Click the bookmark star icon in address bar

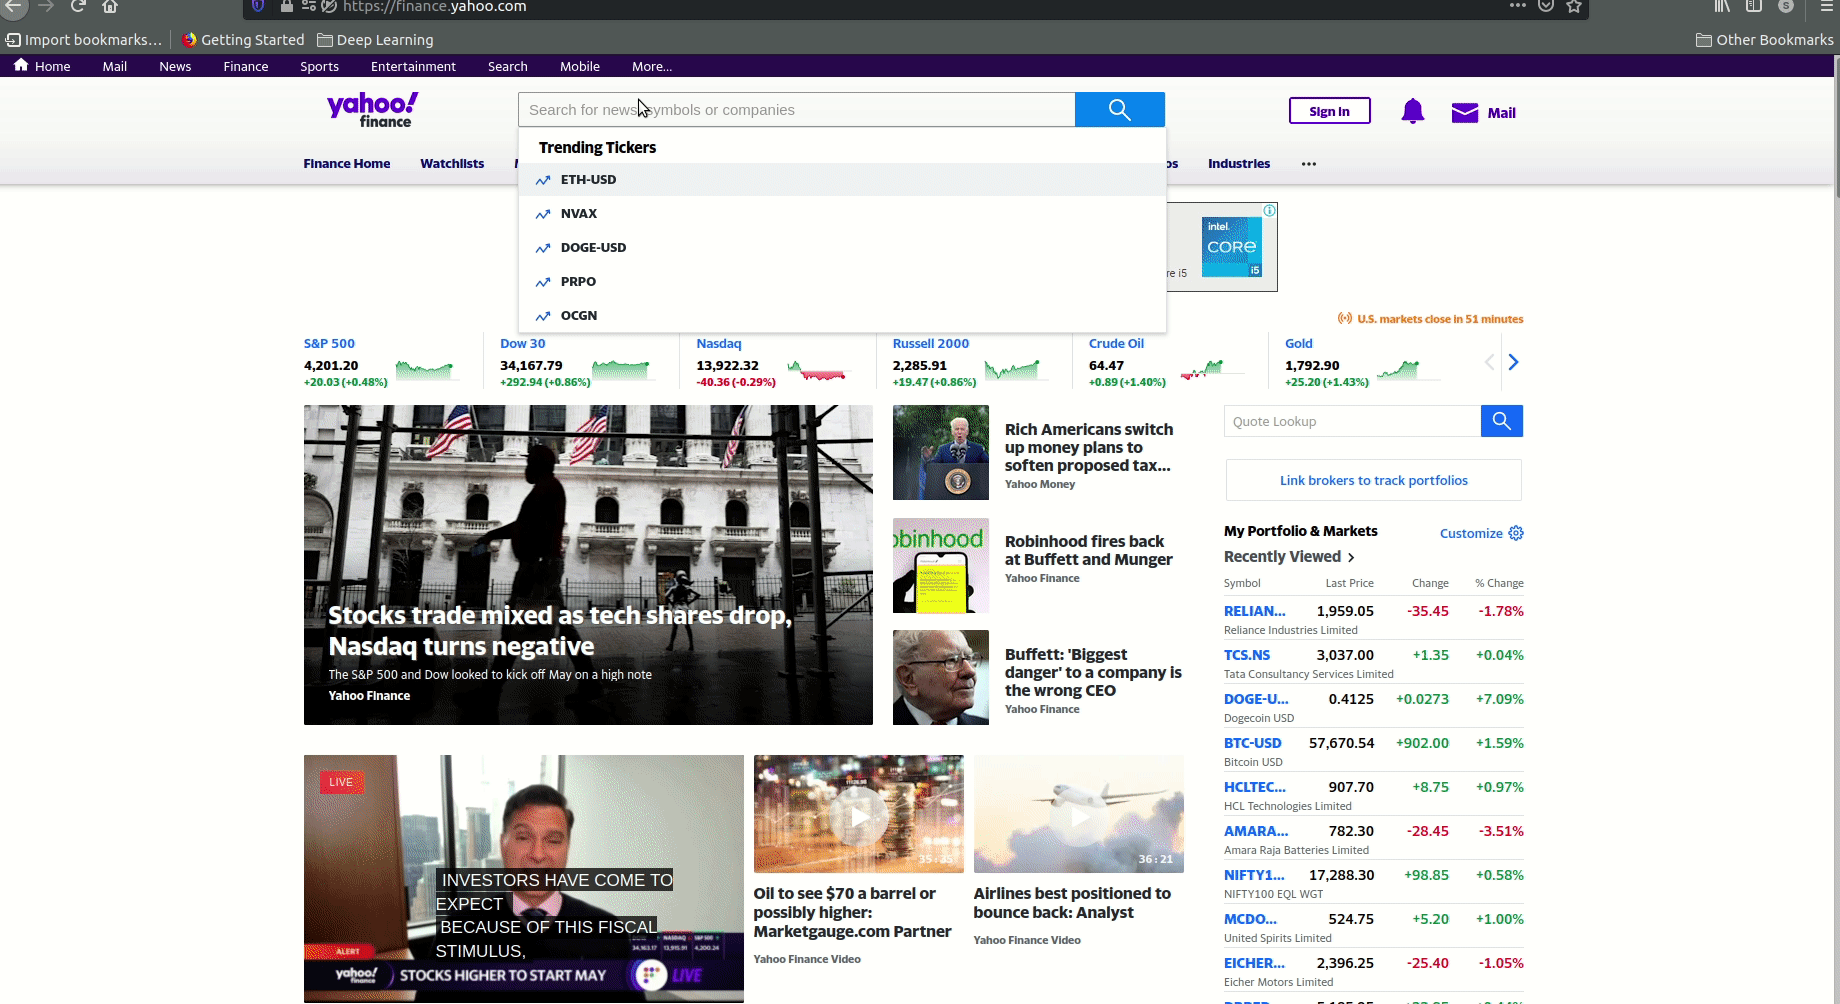click(1574, 6)
